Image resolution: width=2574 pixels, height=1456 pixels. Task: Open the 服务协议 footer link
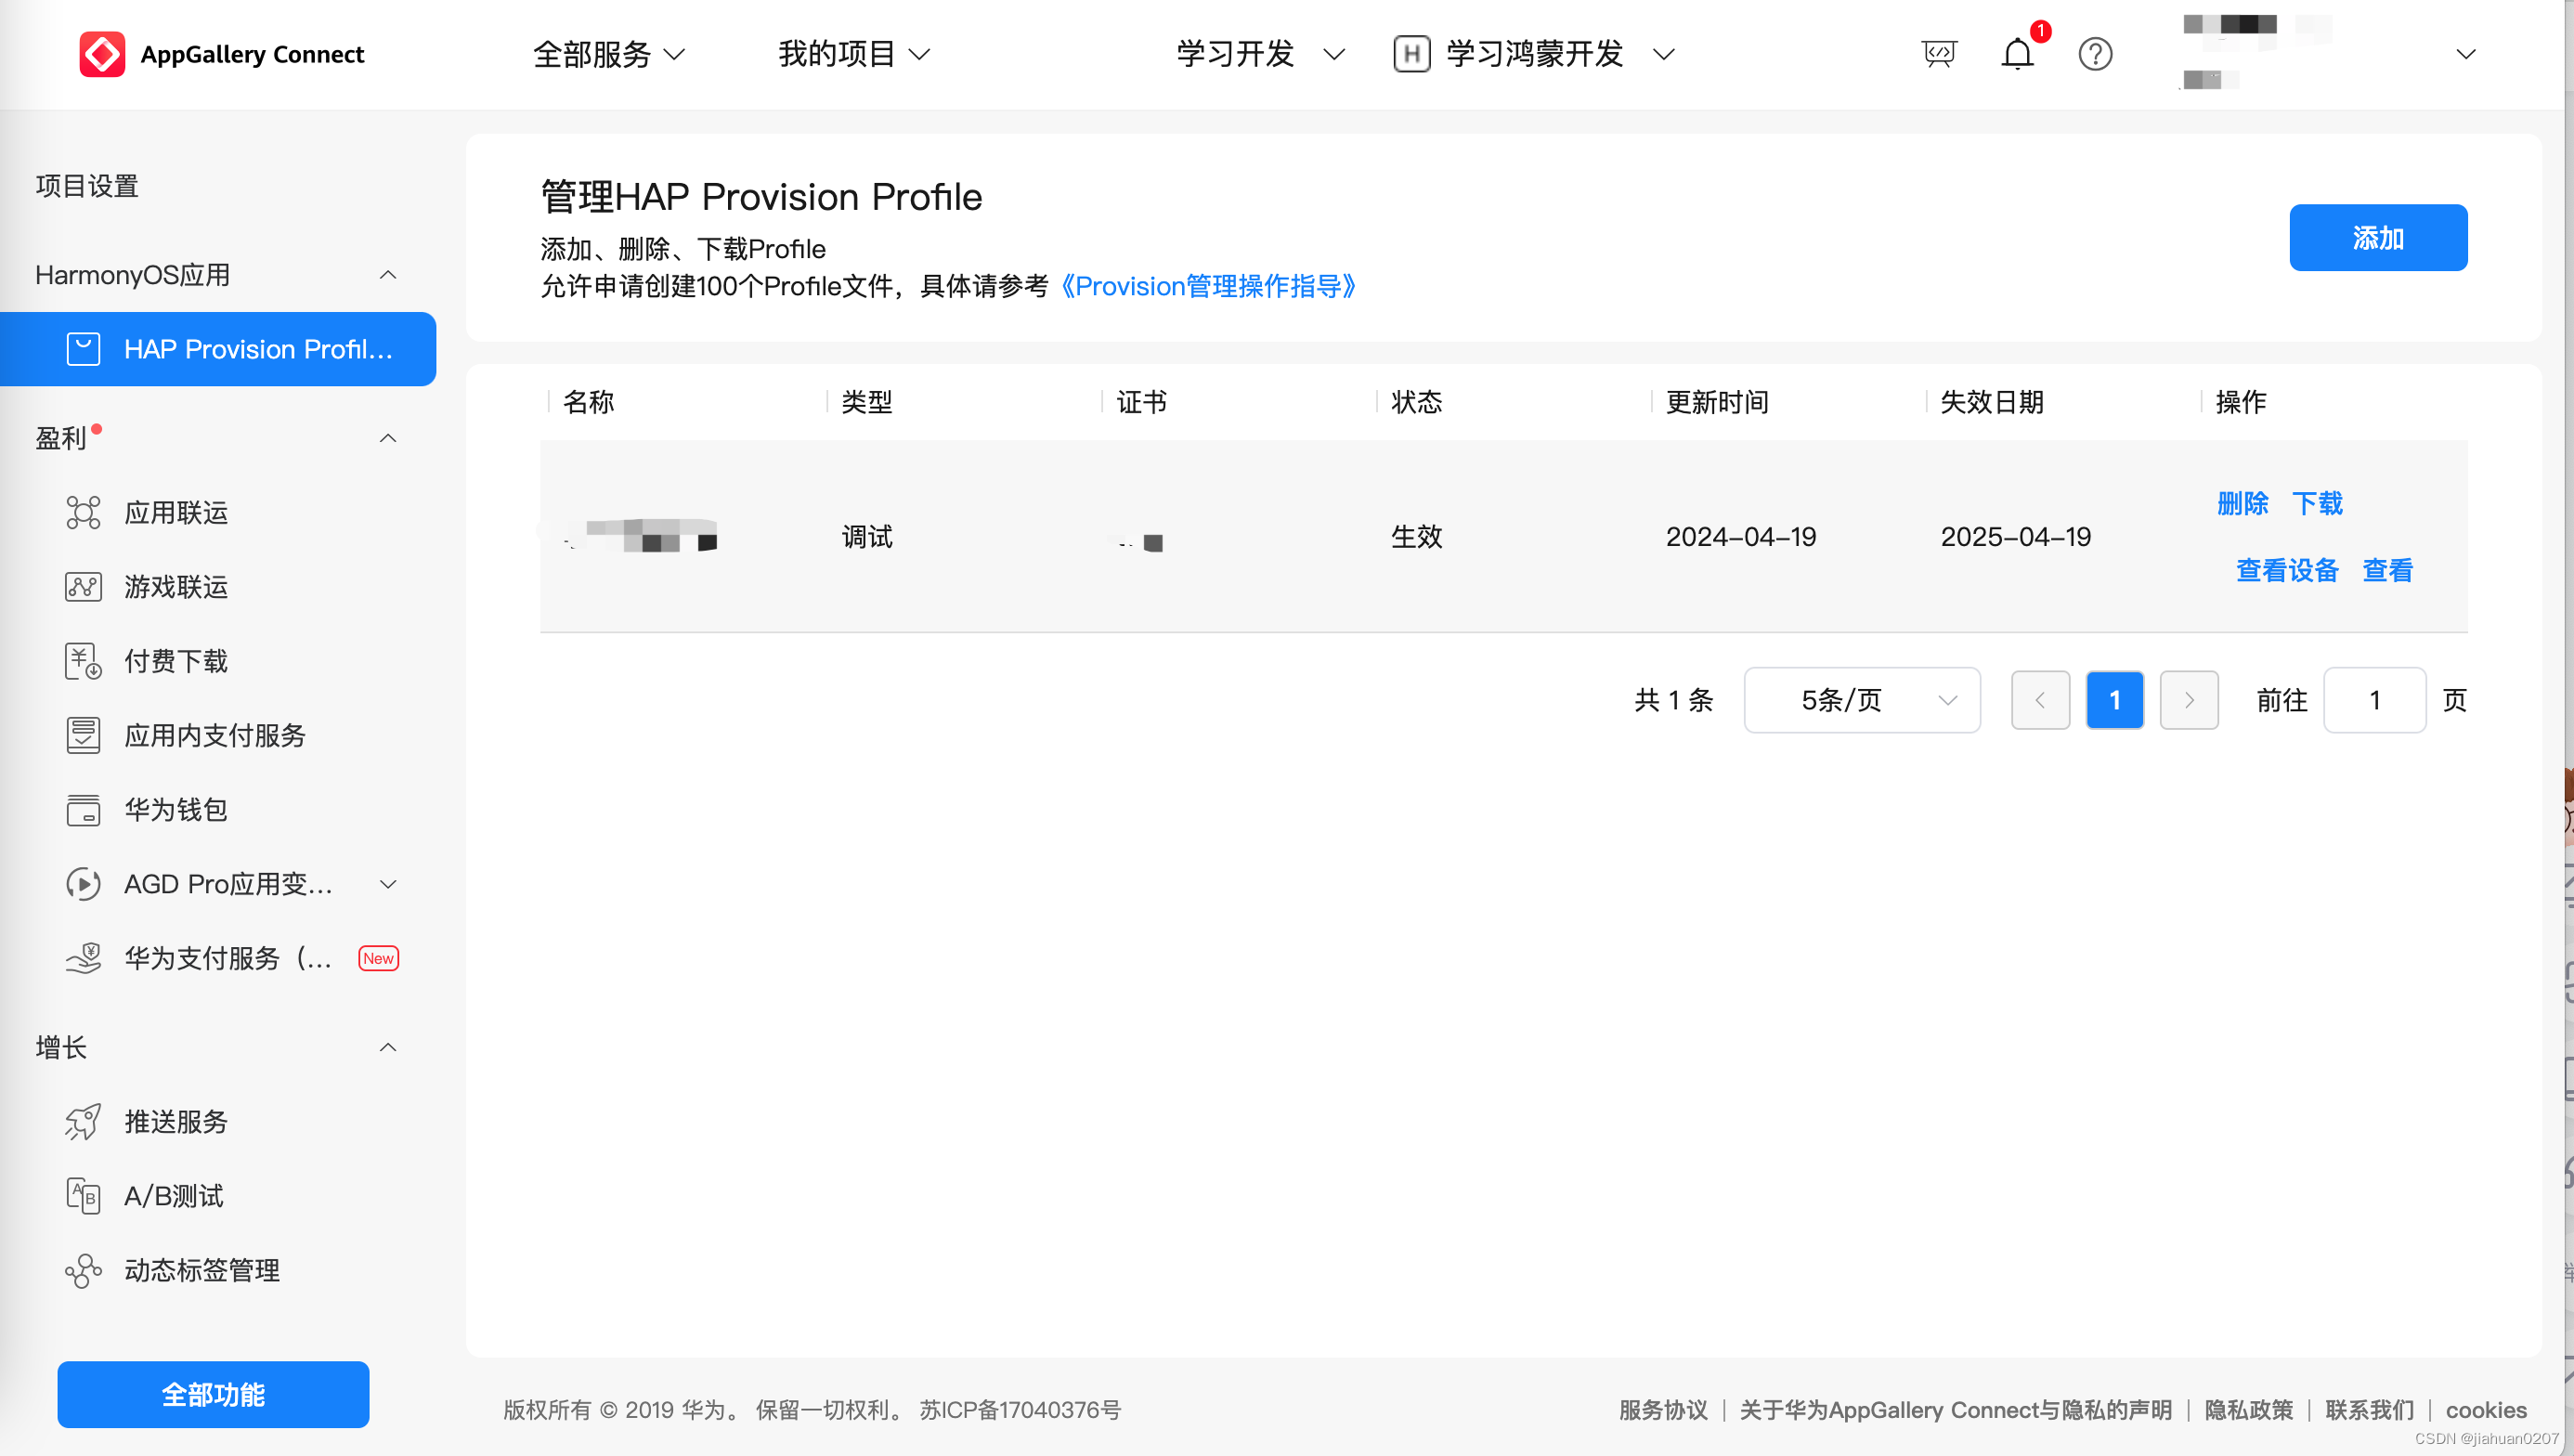tap(1663, 1410)
